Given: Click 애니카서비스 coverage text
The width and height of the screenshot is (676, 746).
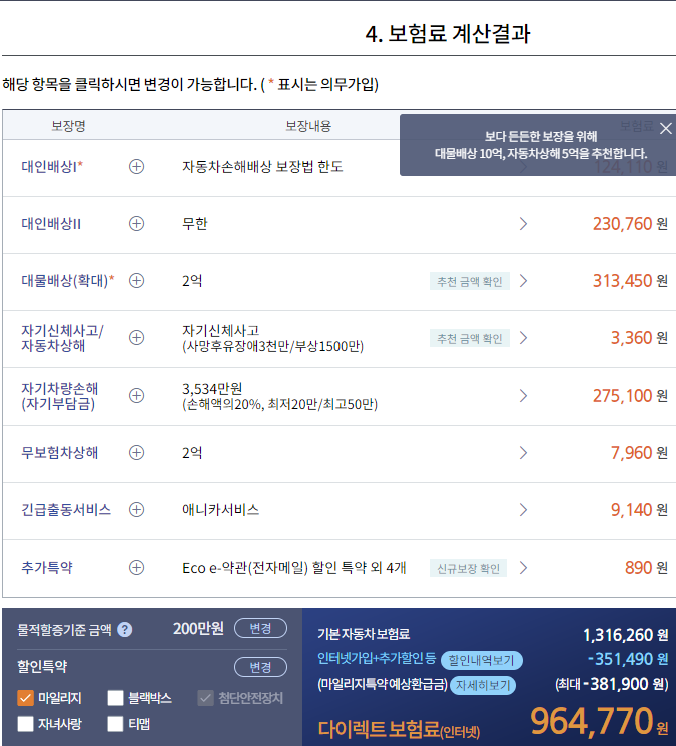Looking at the screenshot, I should point(221,510).
